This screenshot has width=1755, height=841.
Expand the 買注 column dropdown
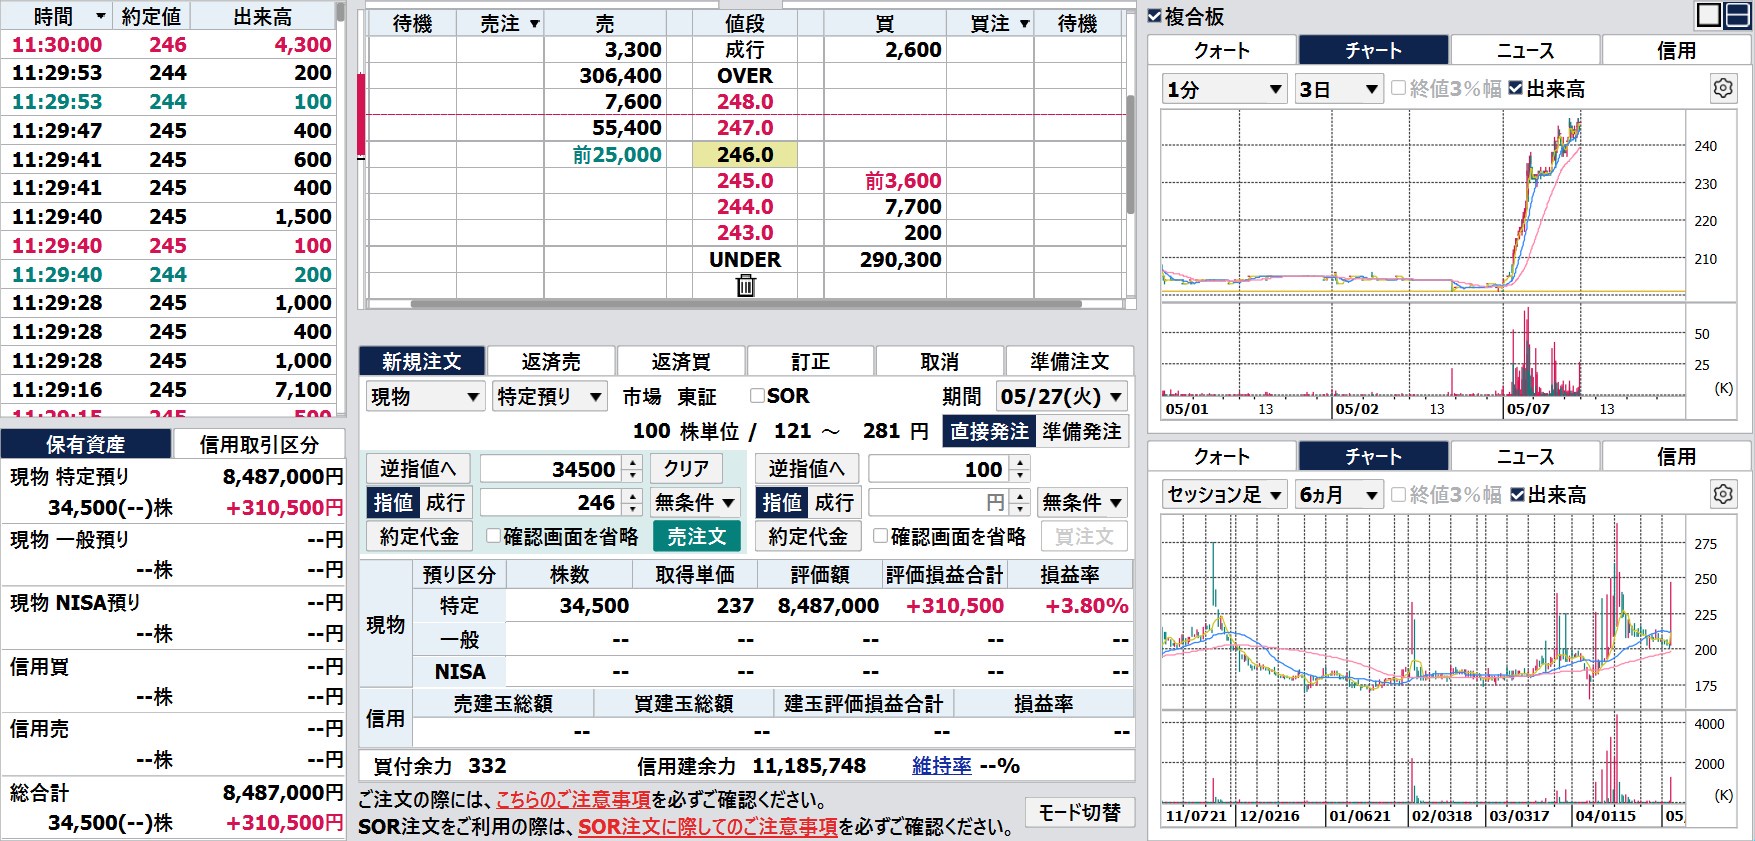click(x=1024, y=24)
